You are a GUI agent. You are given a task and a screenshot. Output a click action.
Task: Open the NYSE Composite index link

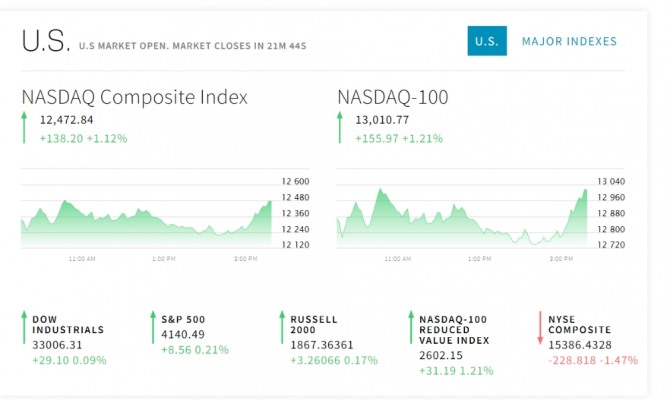tap(580, 324)
